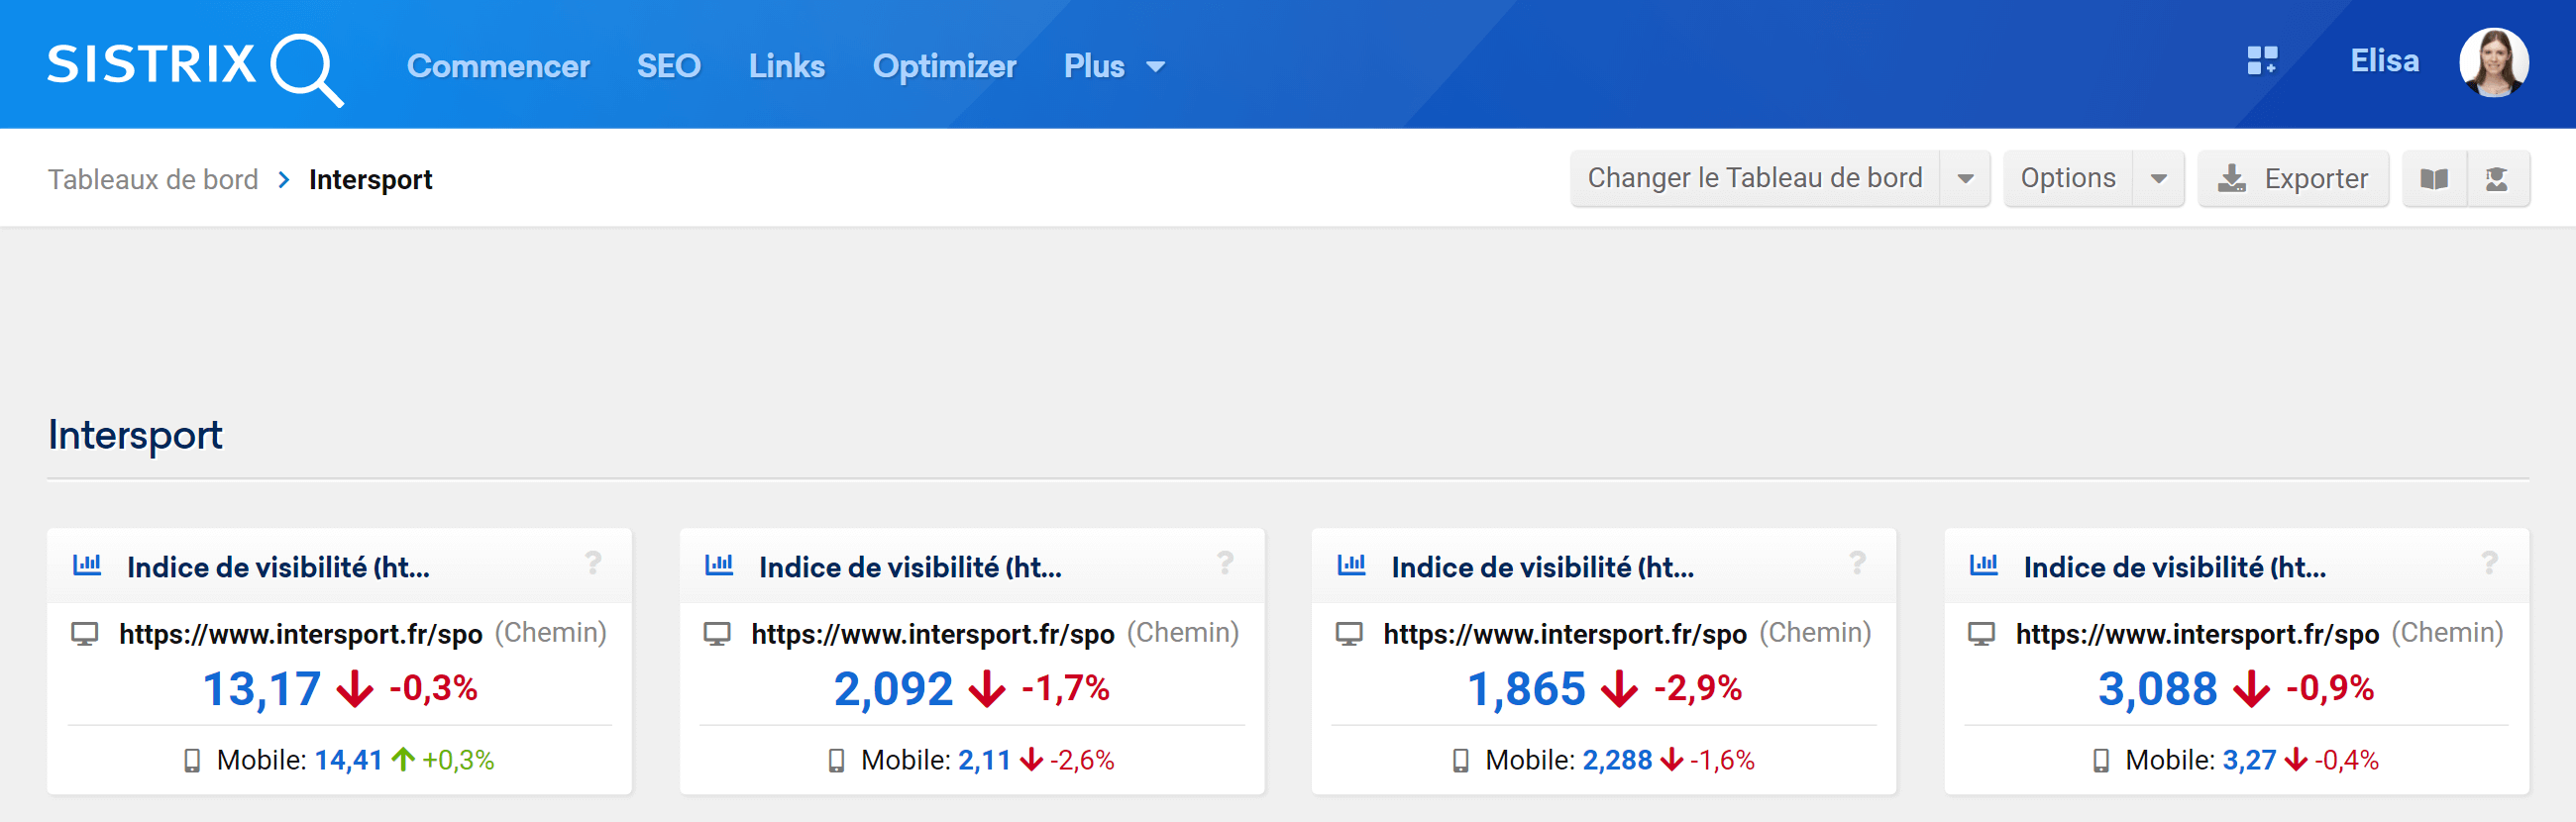2576x822 pixels.
Task: Open the Commencer menu item
Action: point(498,66)
